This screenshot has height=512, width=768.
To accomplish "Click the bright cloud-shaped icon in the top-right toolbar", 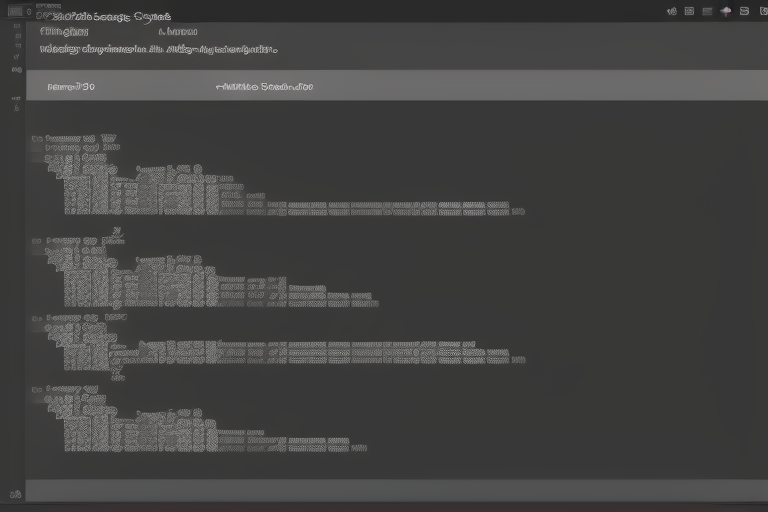I will [726, 11].
